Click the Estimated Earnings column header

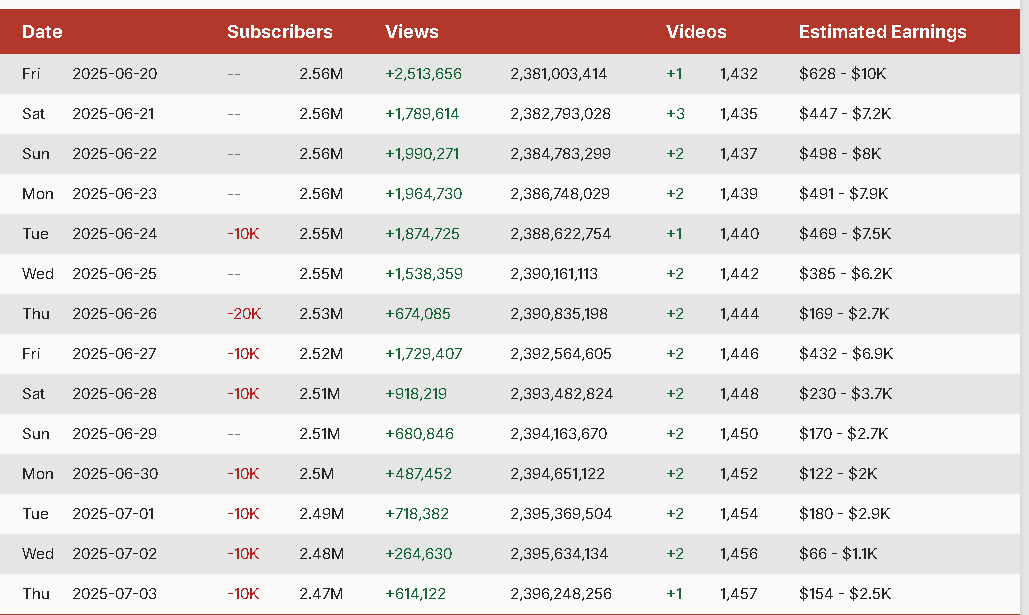click(x=882, y=32)
